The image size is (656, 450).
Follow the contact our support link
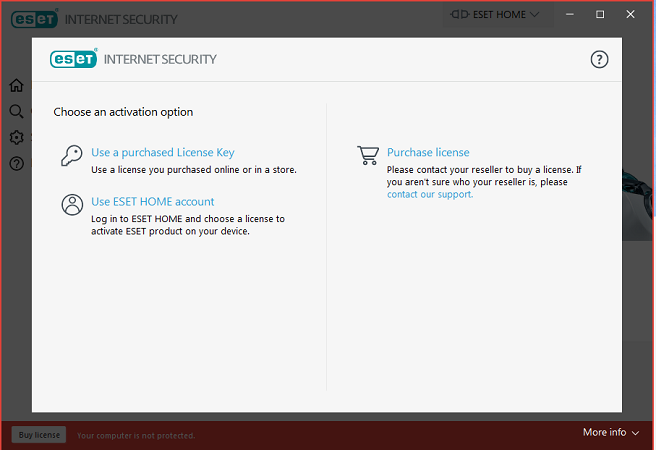pos(430,194)
